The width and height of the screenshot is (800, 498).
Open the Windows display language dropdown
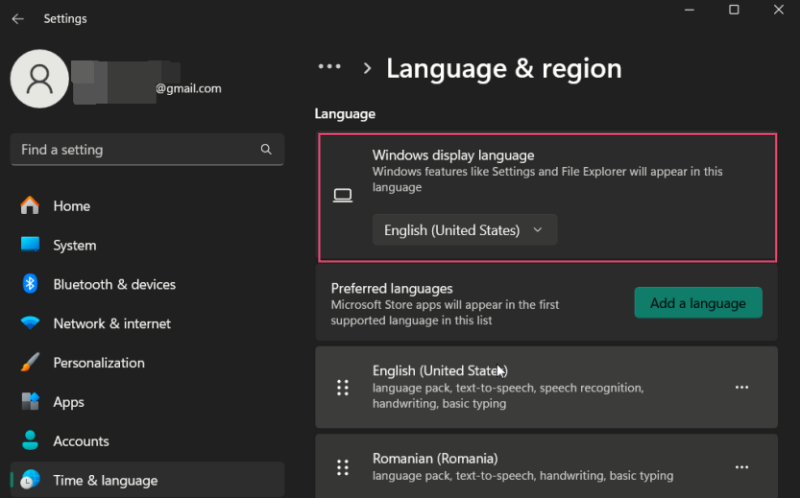(x=465, y=230)
